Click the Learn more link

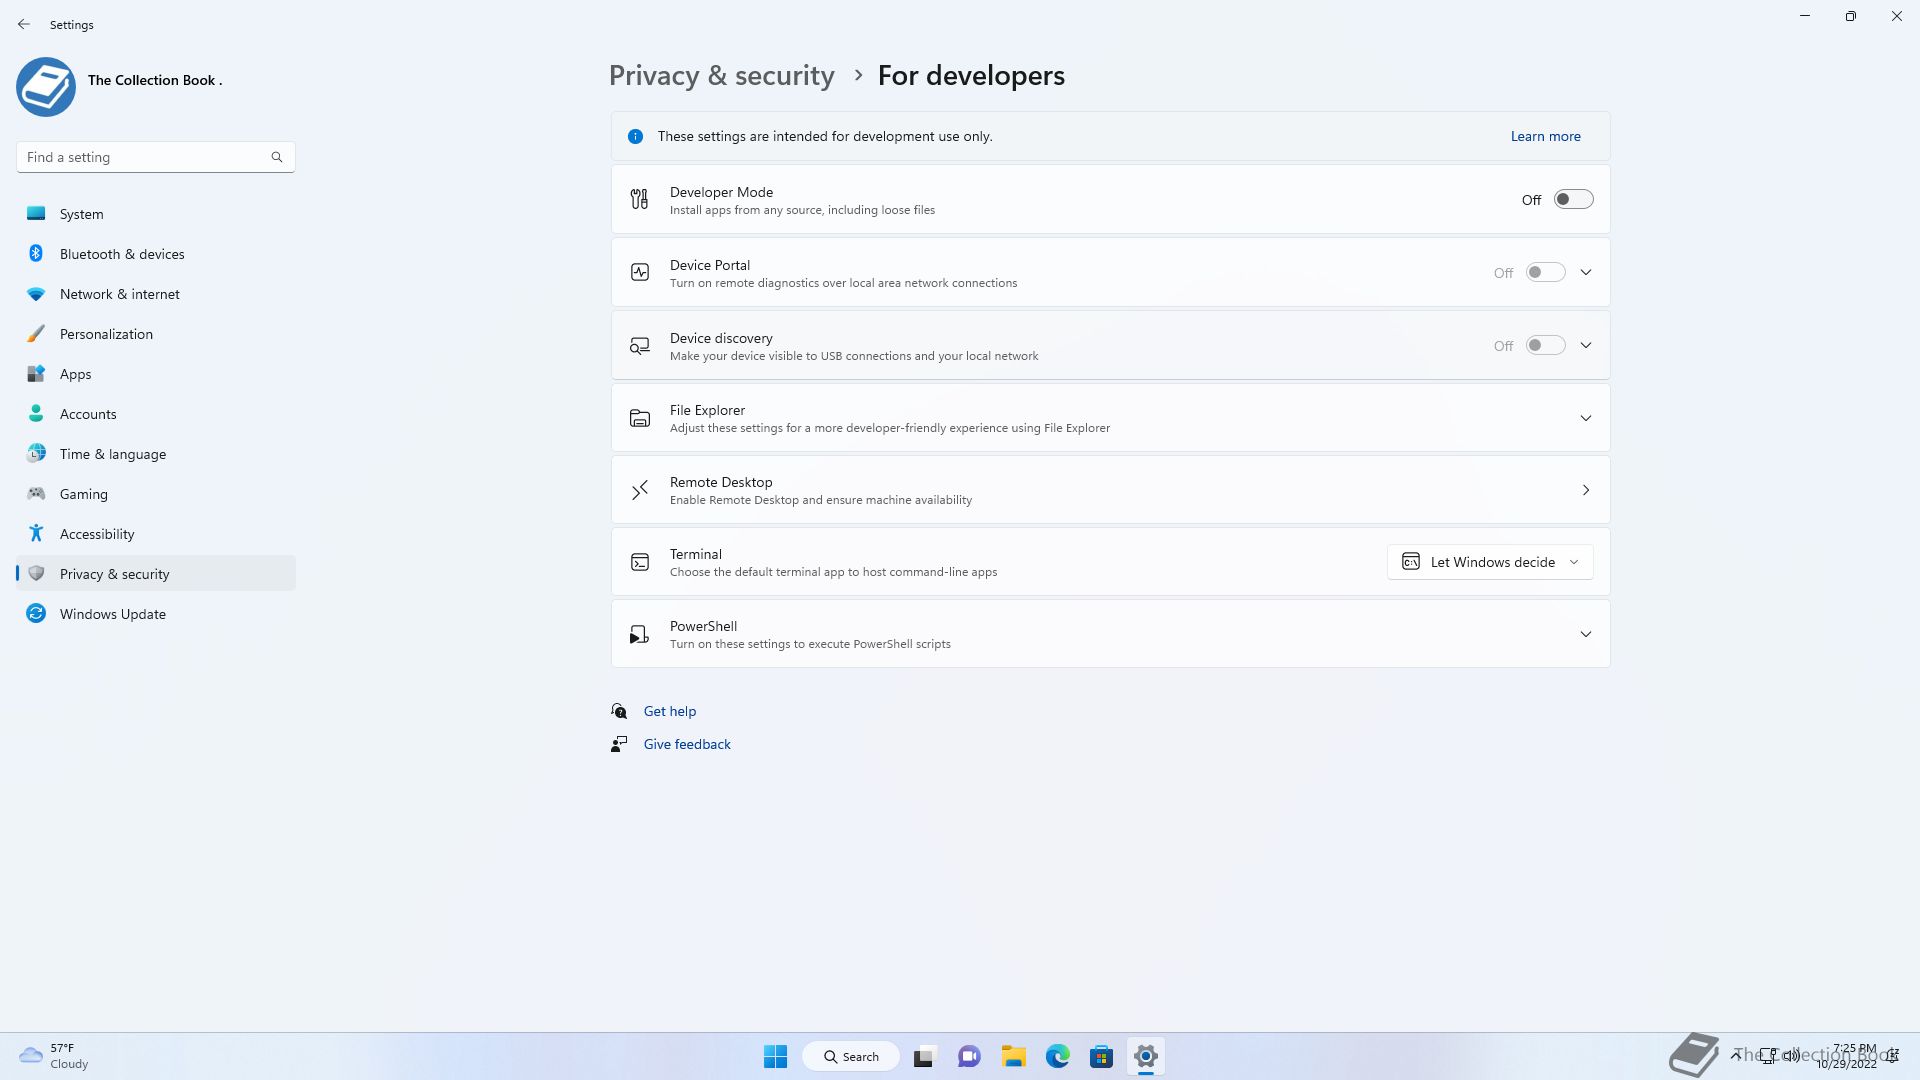[1545, 136]
